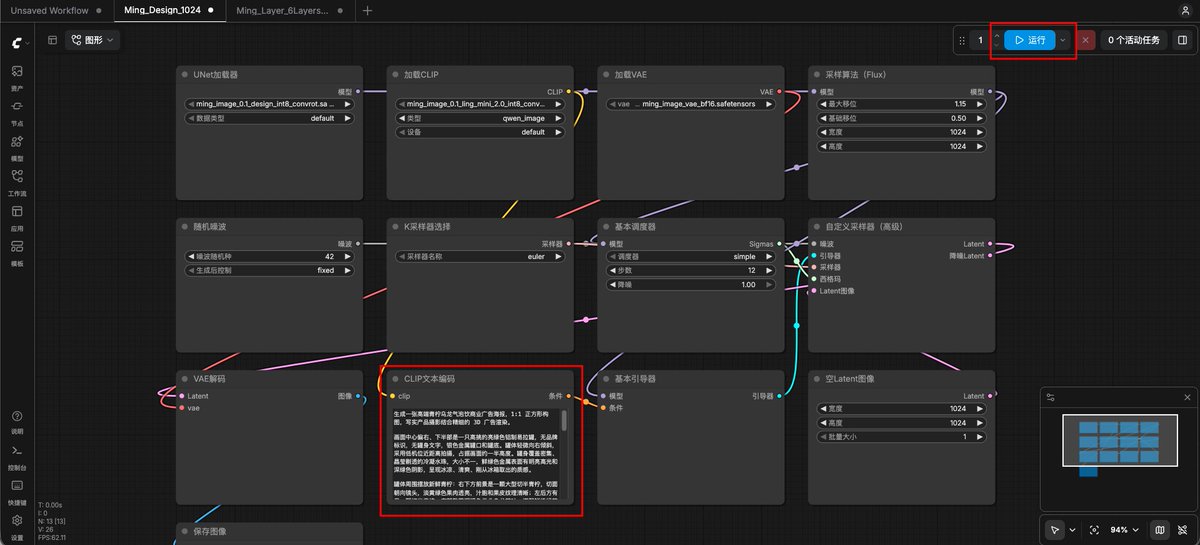Open the 类型 qwen_image combo
Screen dimensions: 1200x545
[480, 118]
